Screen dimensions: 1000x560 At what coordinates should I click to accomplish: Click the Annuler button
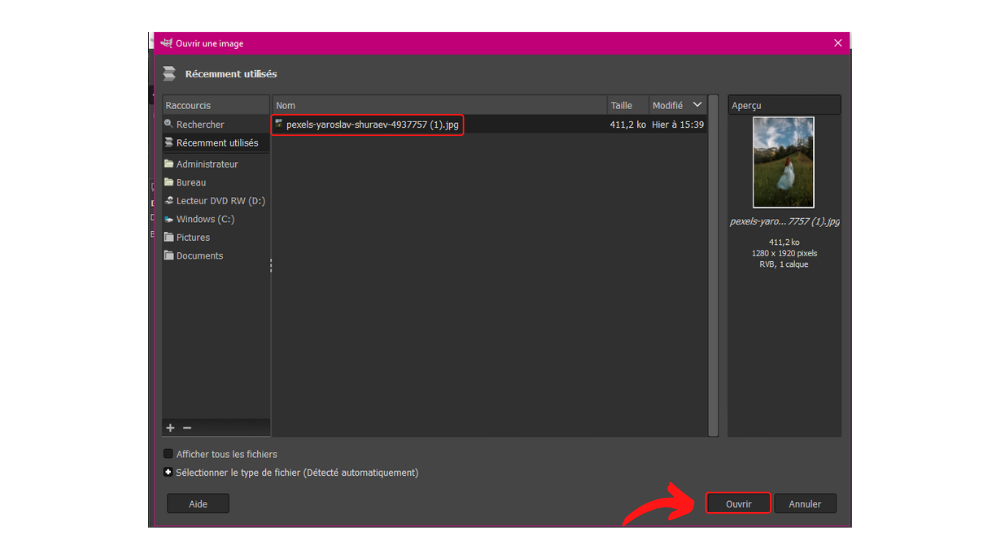[x=804, y=503]
